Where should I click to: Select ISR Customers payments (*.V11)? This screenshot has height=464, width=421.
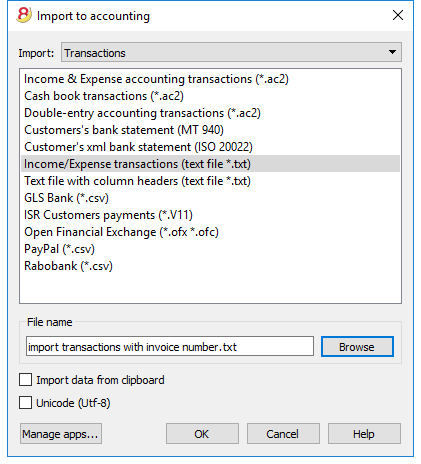click(x=210, y=215)
